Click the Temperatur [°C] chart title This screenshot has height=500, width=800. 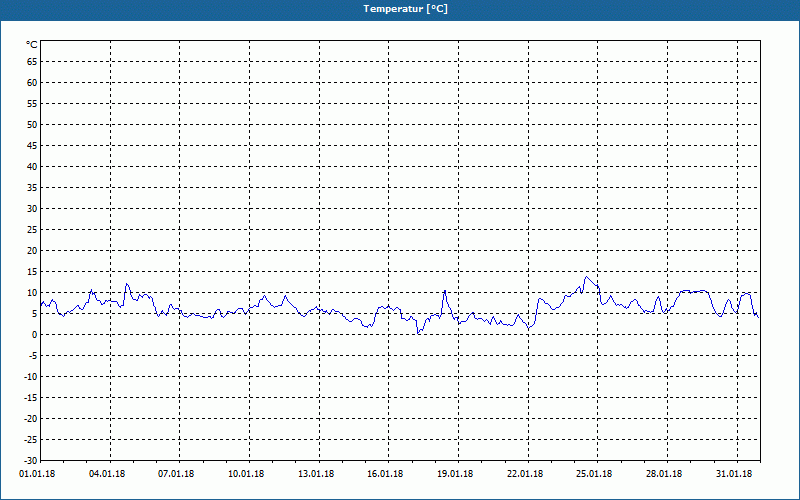406,9
